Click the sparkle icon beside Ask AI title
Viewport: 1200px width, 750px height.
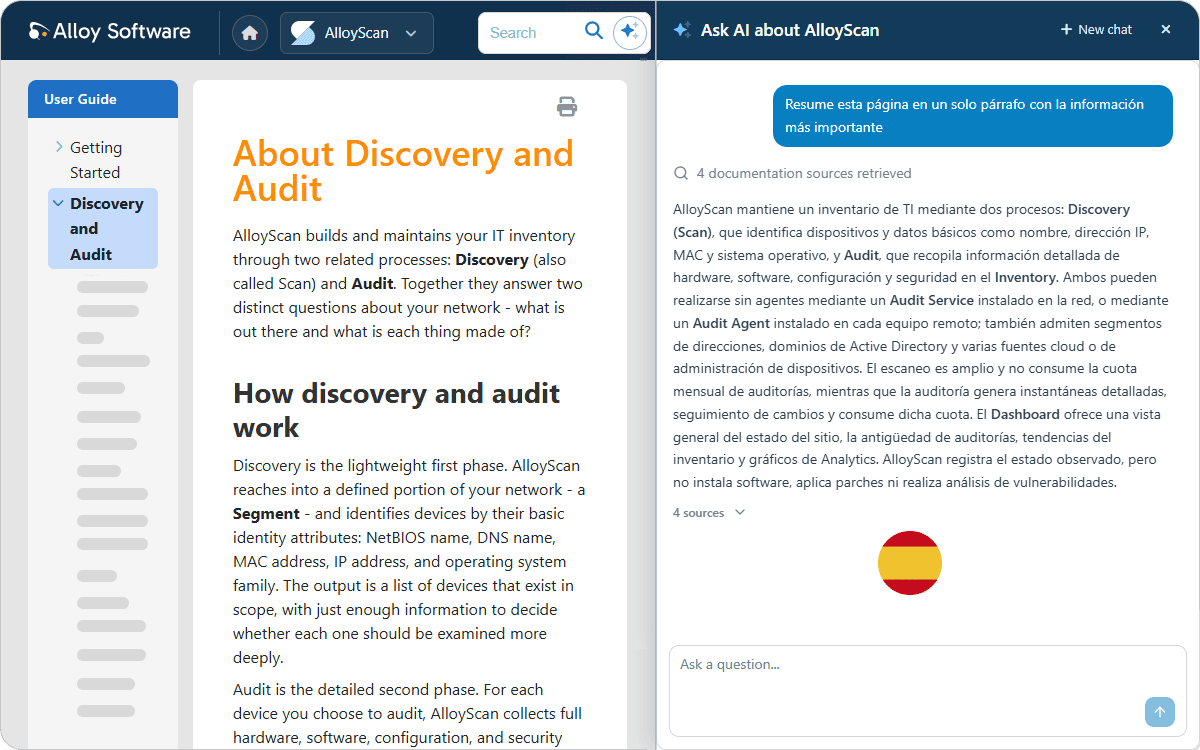tap(682, 30)
